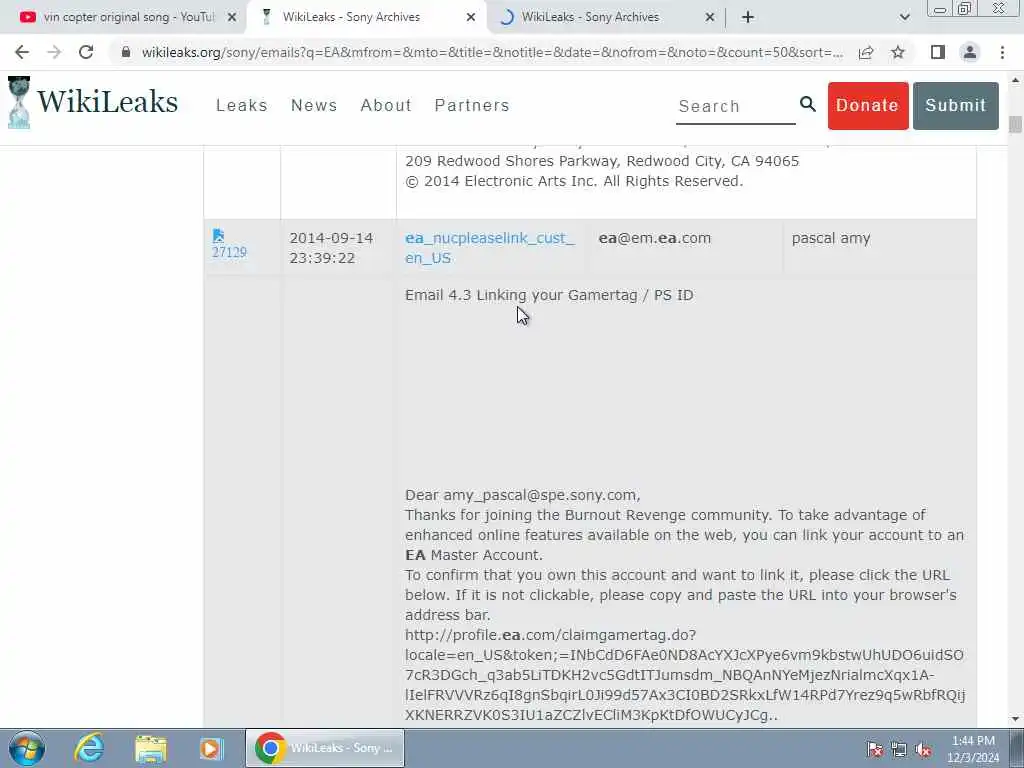The height and width of the screenshot is (768, 1024).
Task: Open a new browser tab
Action: click(748, 18)
